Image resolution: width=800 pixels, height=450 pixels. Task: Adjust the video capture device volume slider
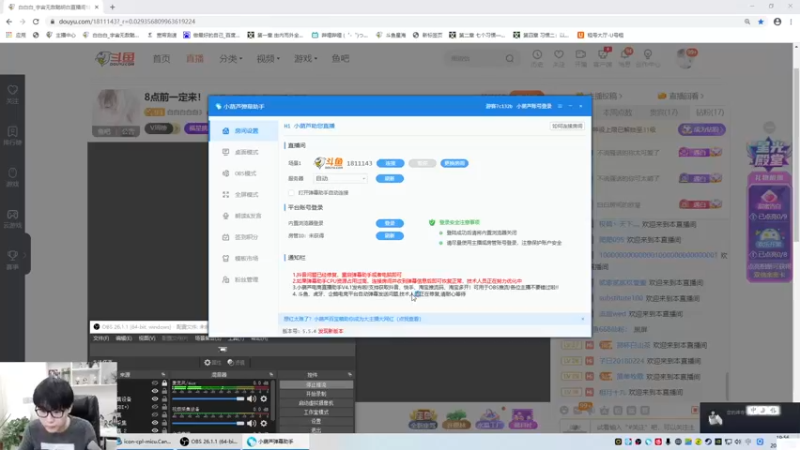[208, 423]
